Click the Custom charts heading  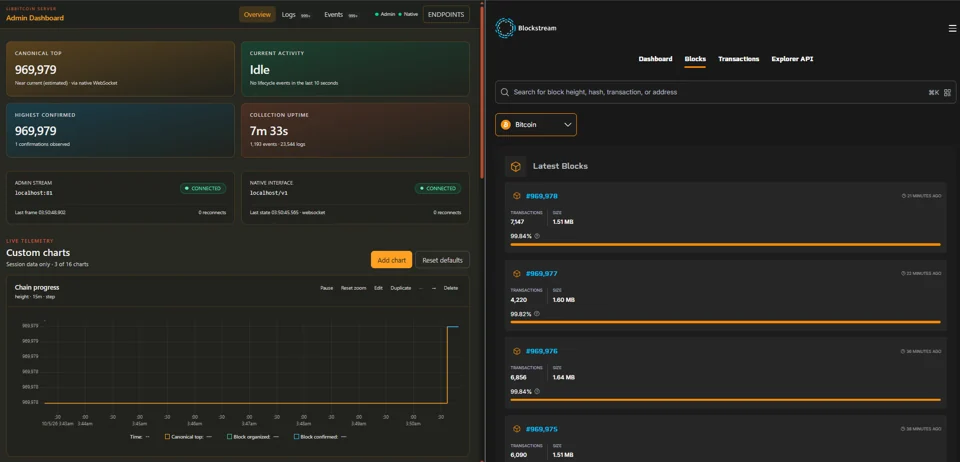(x=38, y=253)
